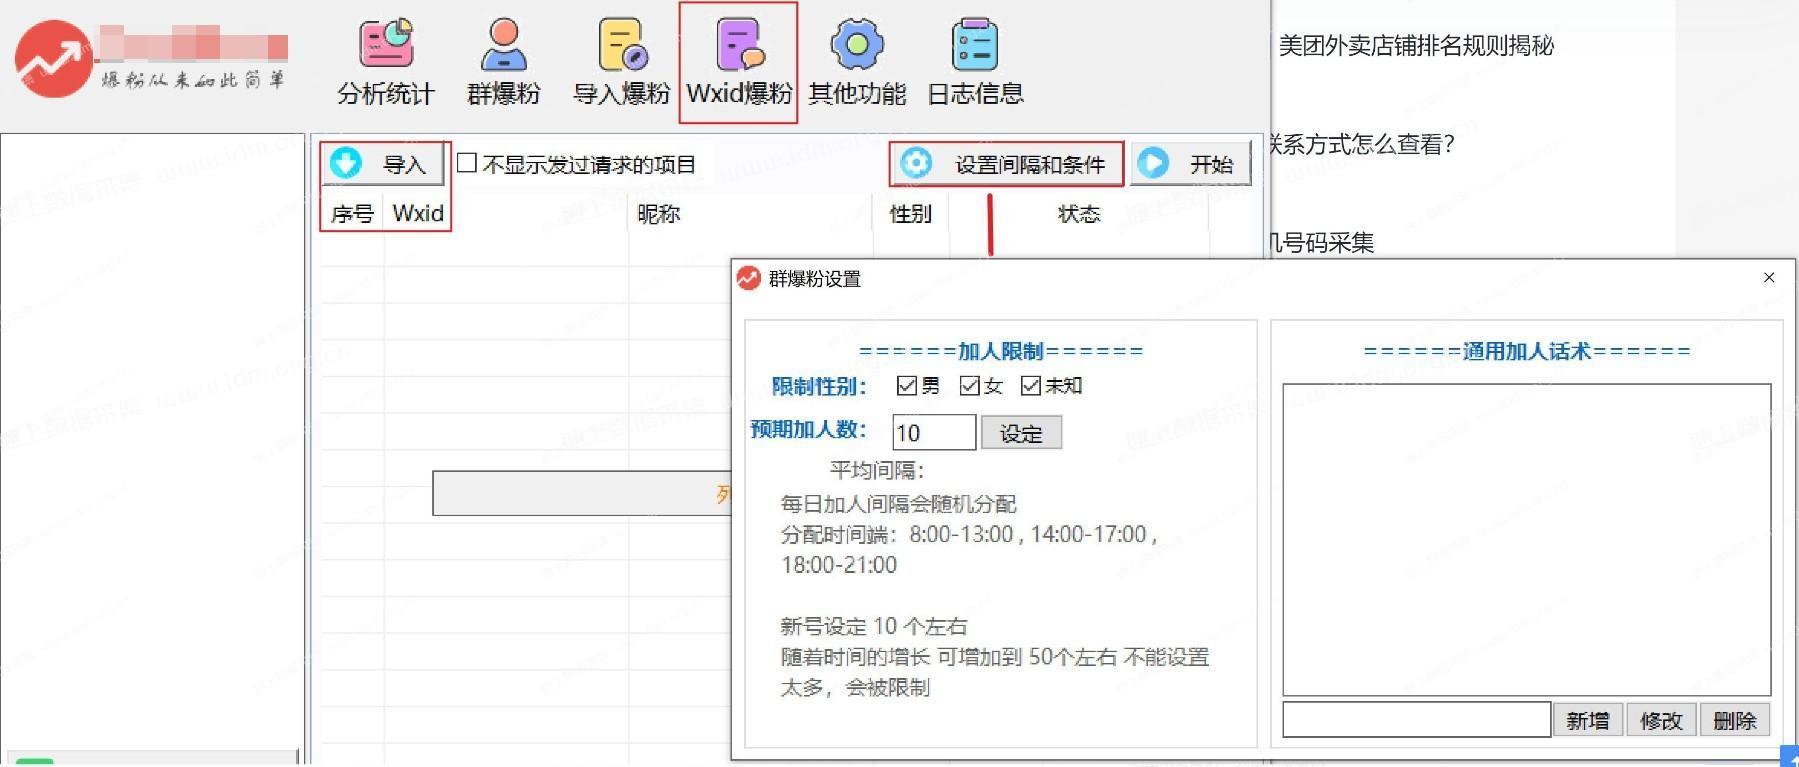This screenshot has width=1799, height=767.
Task: Click the 群爆粉设置 dialog title icon
Action: (749, 278)
